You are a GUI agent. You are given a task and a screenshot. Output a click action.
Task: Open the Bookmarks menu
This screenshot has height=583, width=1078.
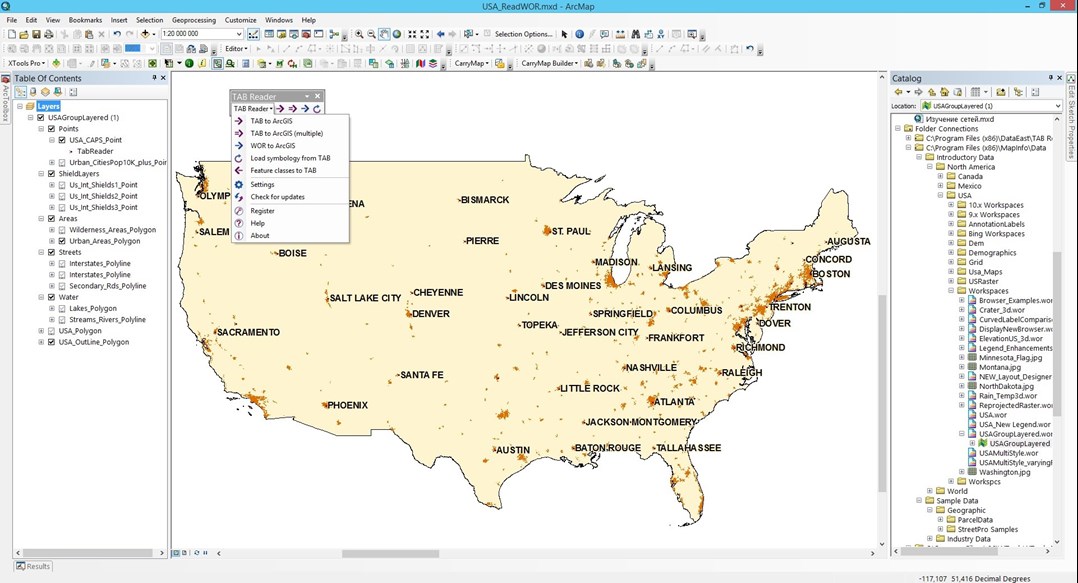tap(85, 20)
